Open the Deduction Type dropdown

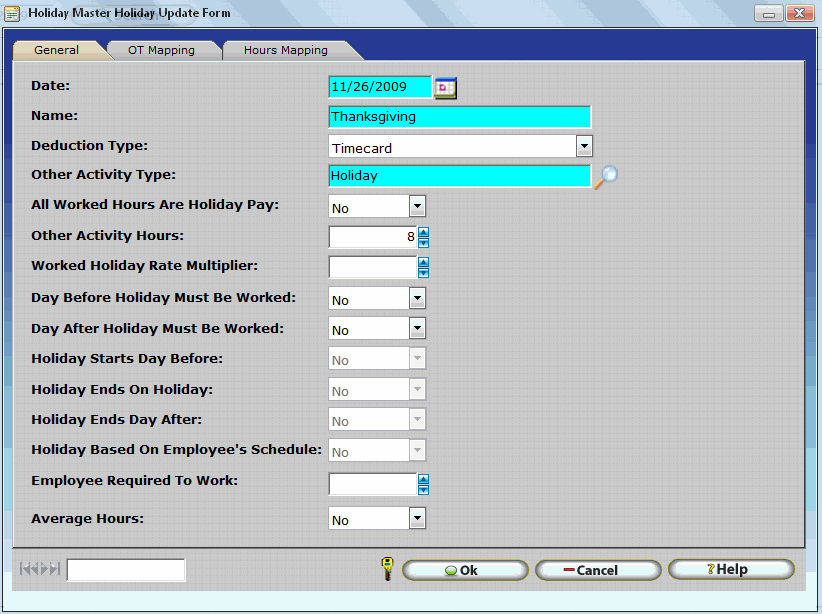coord(584,147)
